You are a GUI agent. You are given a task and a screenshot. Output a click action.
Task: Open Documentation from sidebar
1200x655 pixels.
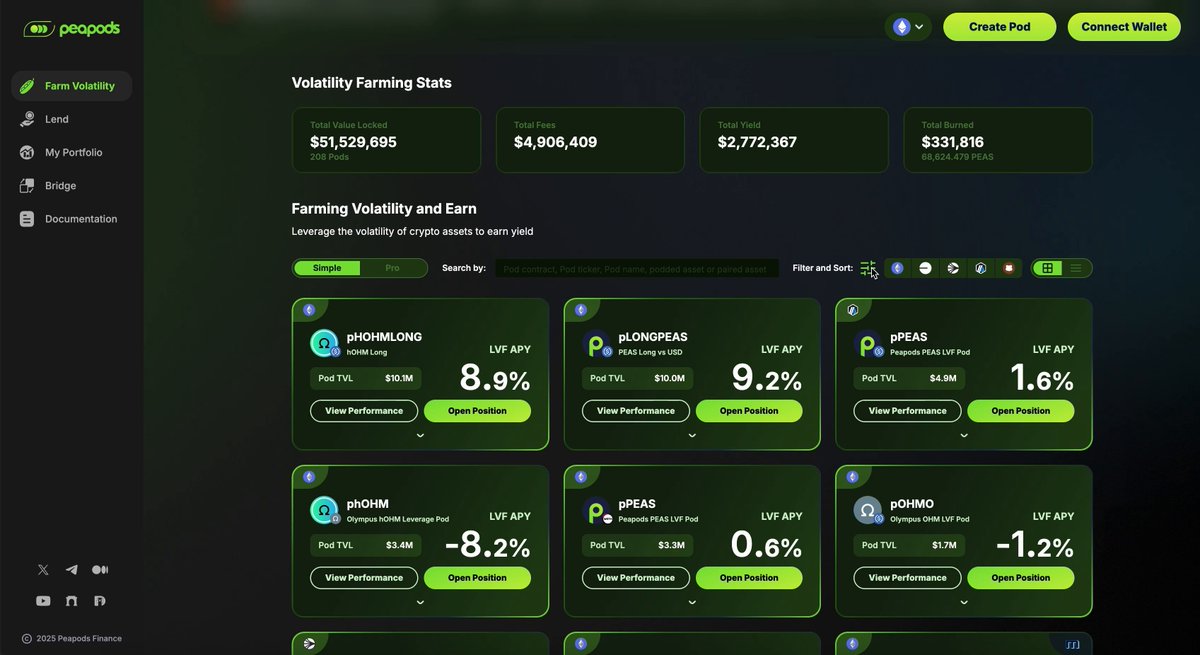tap(71, 218)
